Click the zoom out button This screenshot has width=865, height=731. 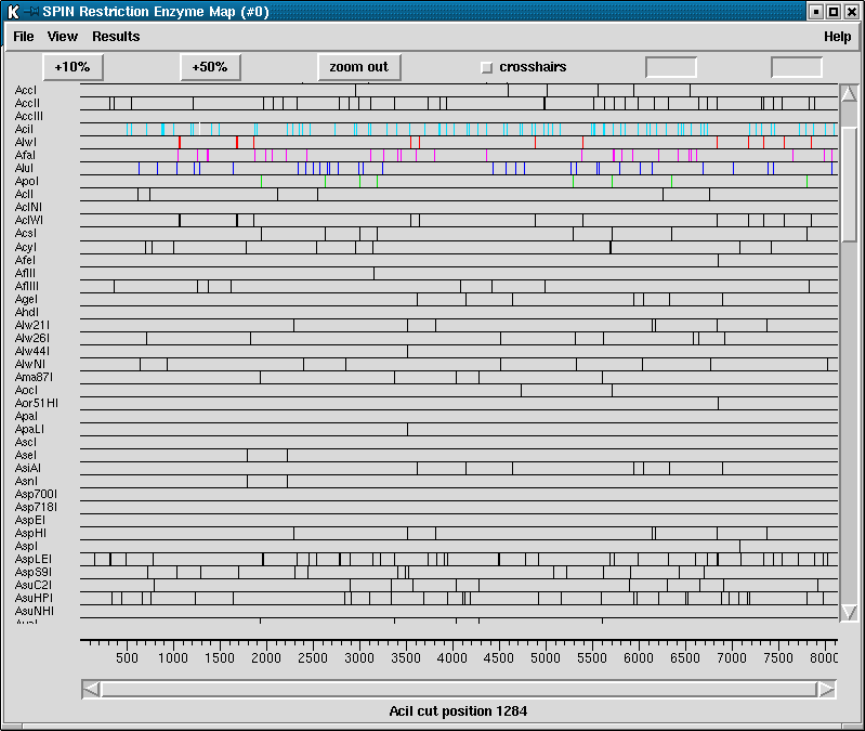(x=358, y=67)
